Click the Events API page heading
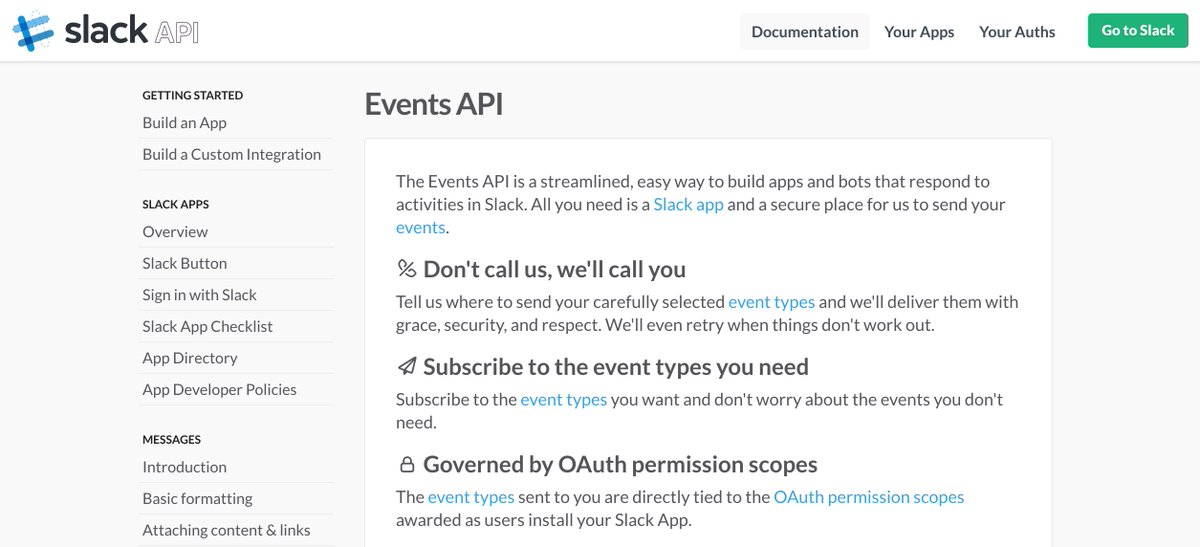 pyautogui.click(x=434, y=104)
